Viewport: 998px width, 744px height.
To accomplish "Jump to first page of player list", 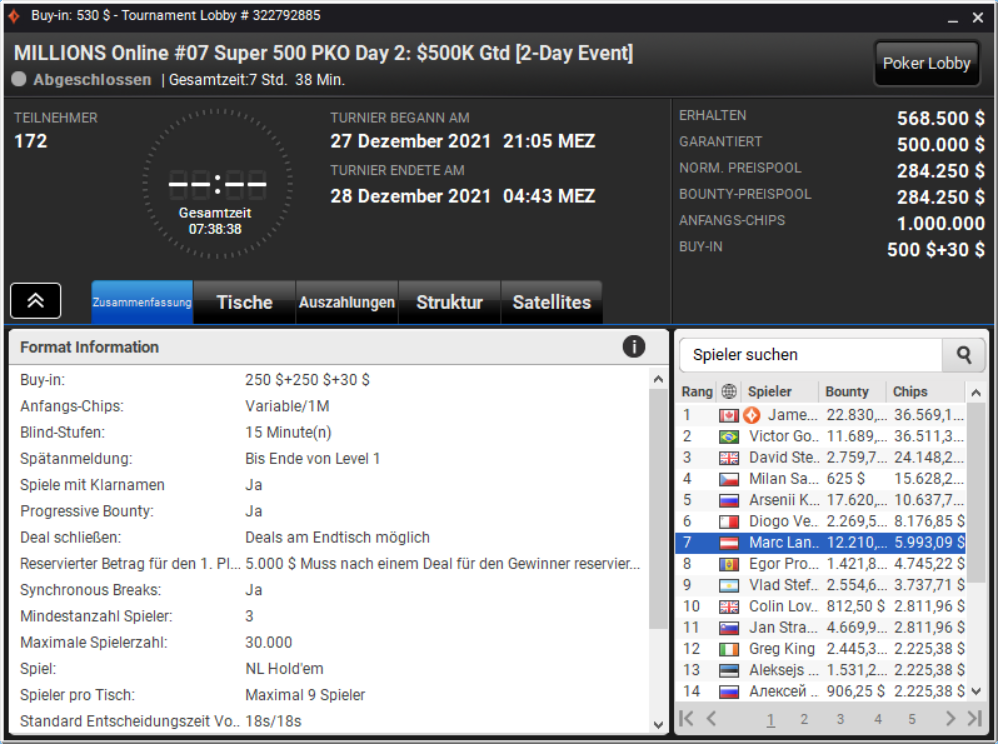I will click(686, 719).
